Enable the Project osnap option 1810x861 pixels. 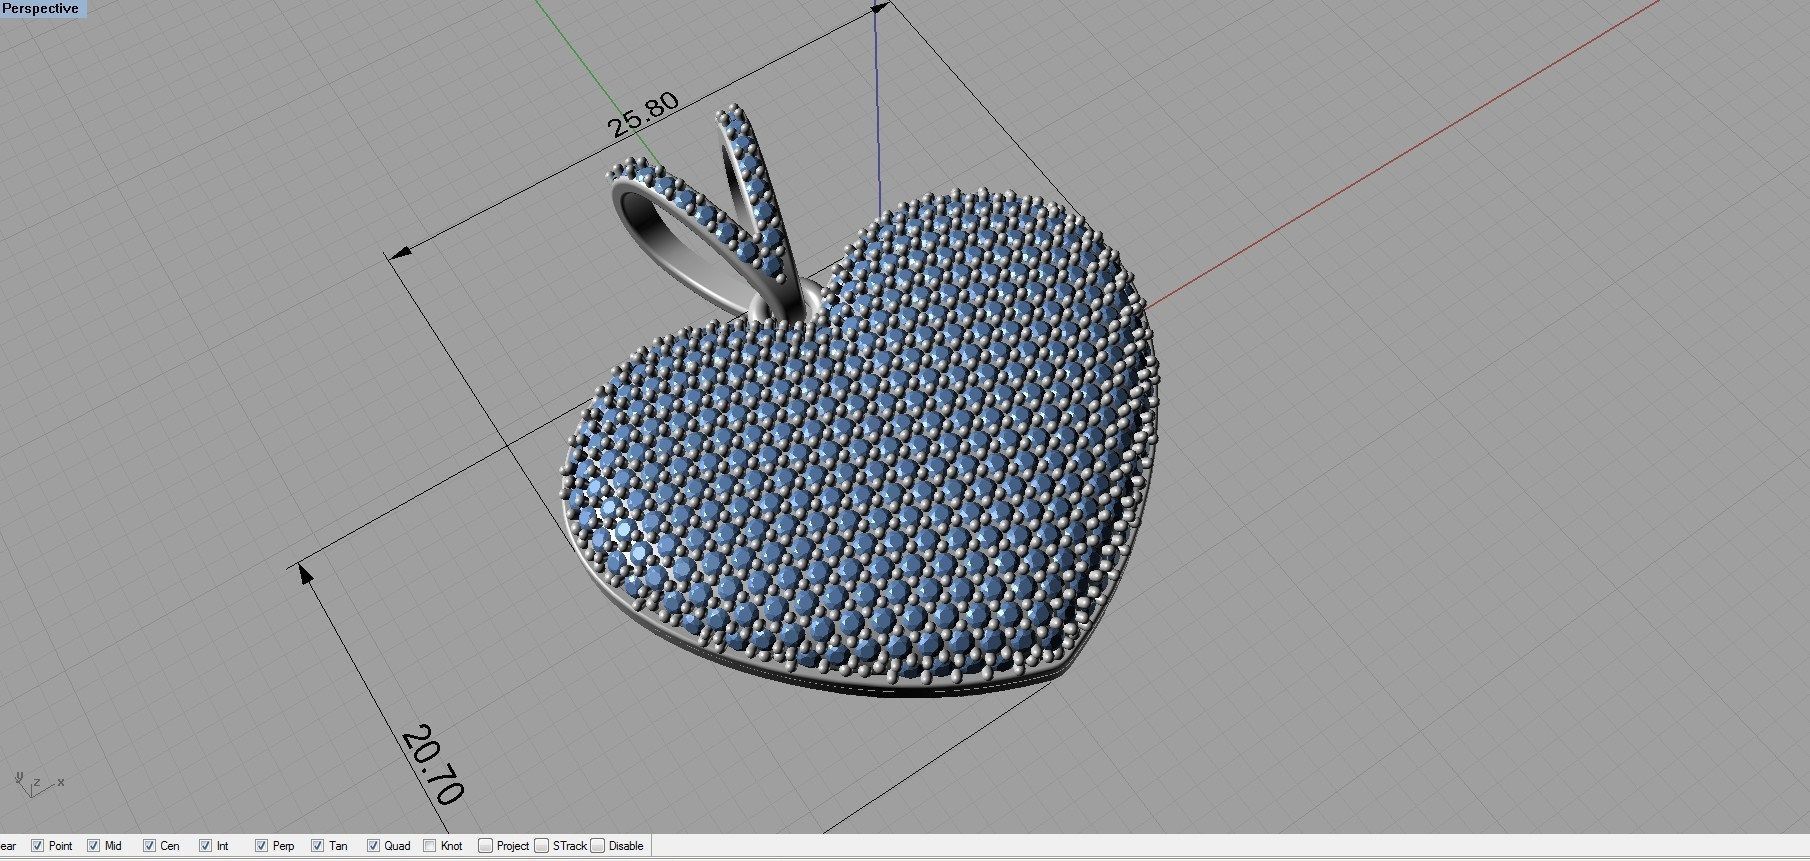[486, 846]
